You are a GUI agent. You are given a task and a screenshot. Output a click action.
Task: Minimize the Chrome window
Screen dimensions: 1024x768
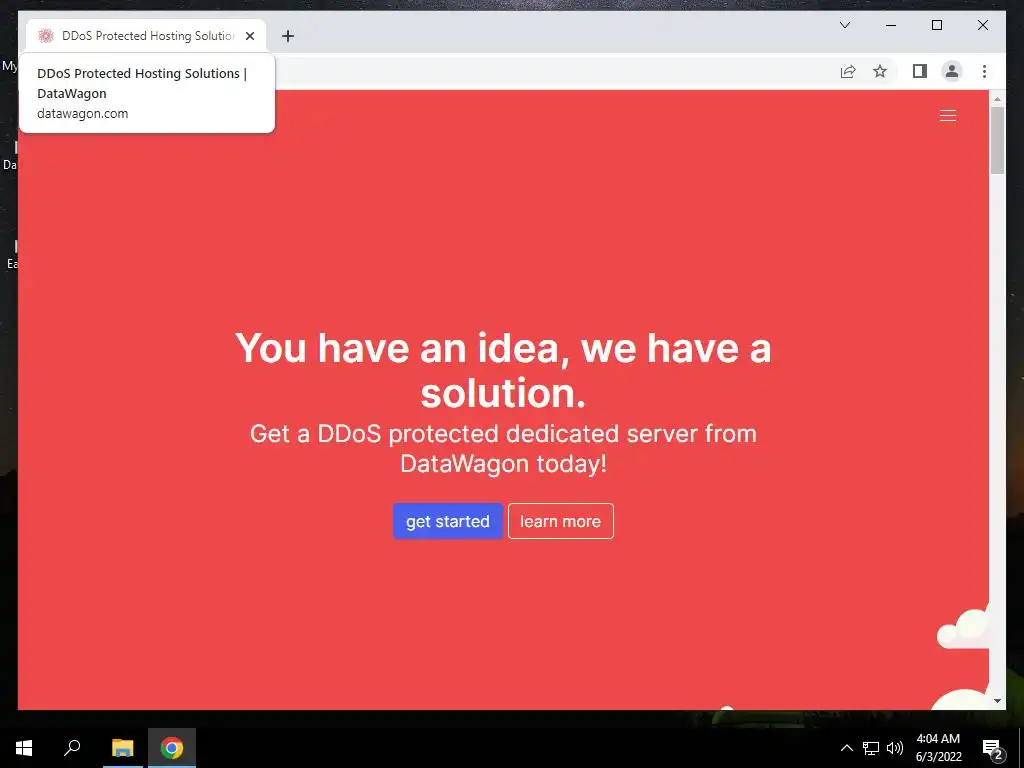[891, 25]
